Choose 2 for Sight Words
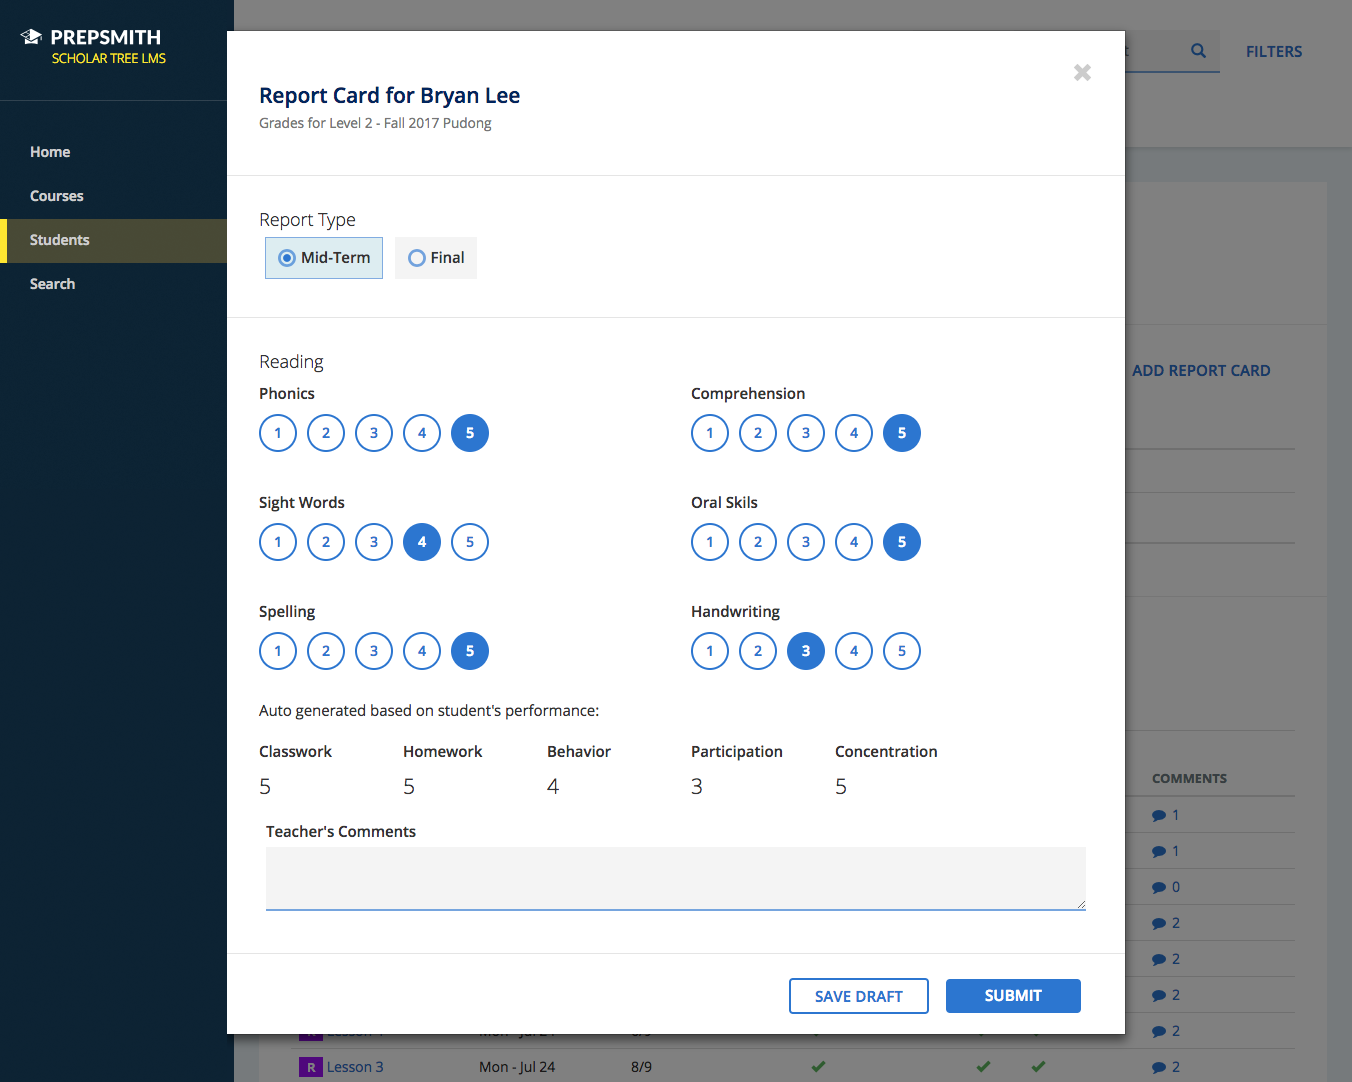 pyautogui.click(x=326, y=542)
